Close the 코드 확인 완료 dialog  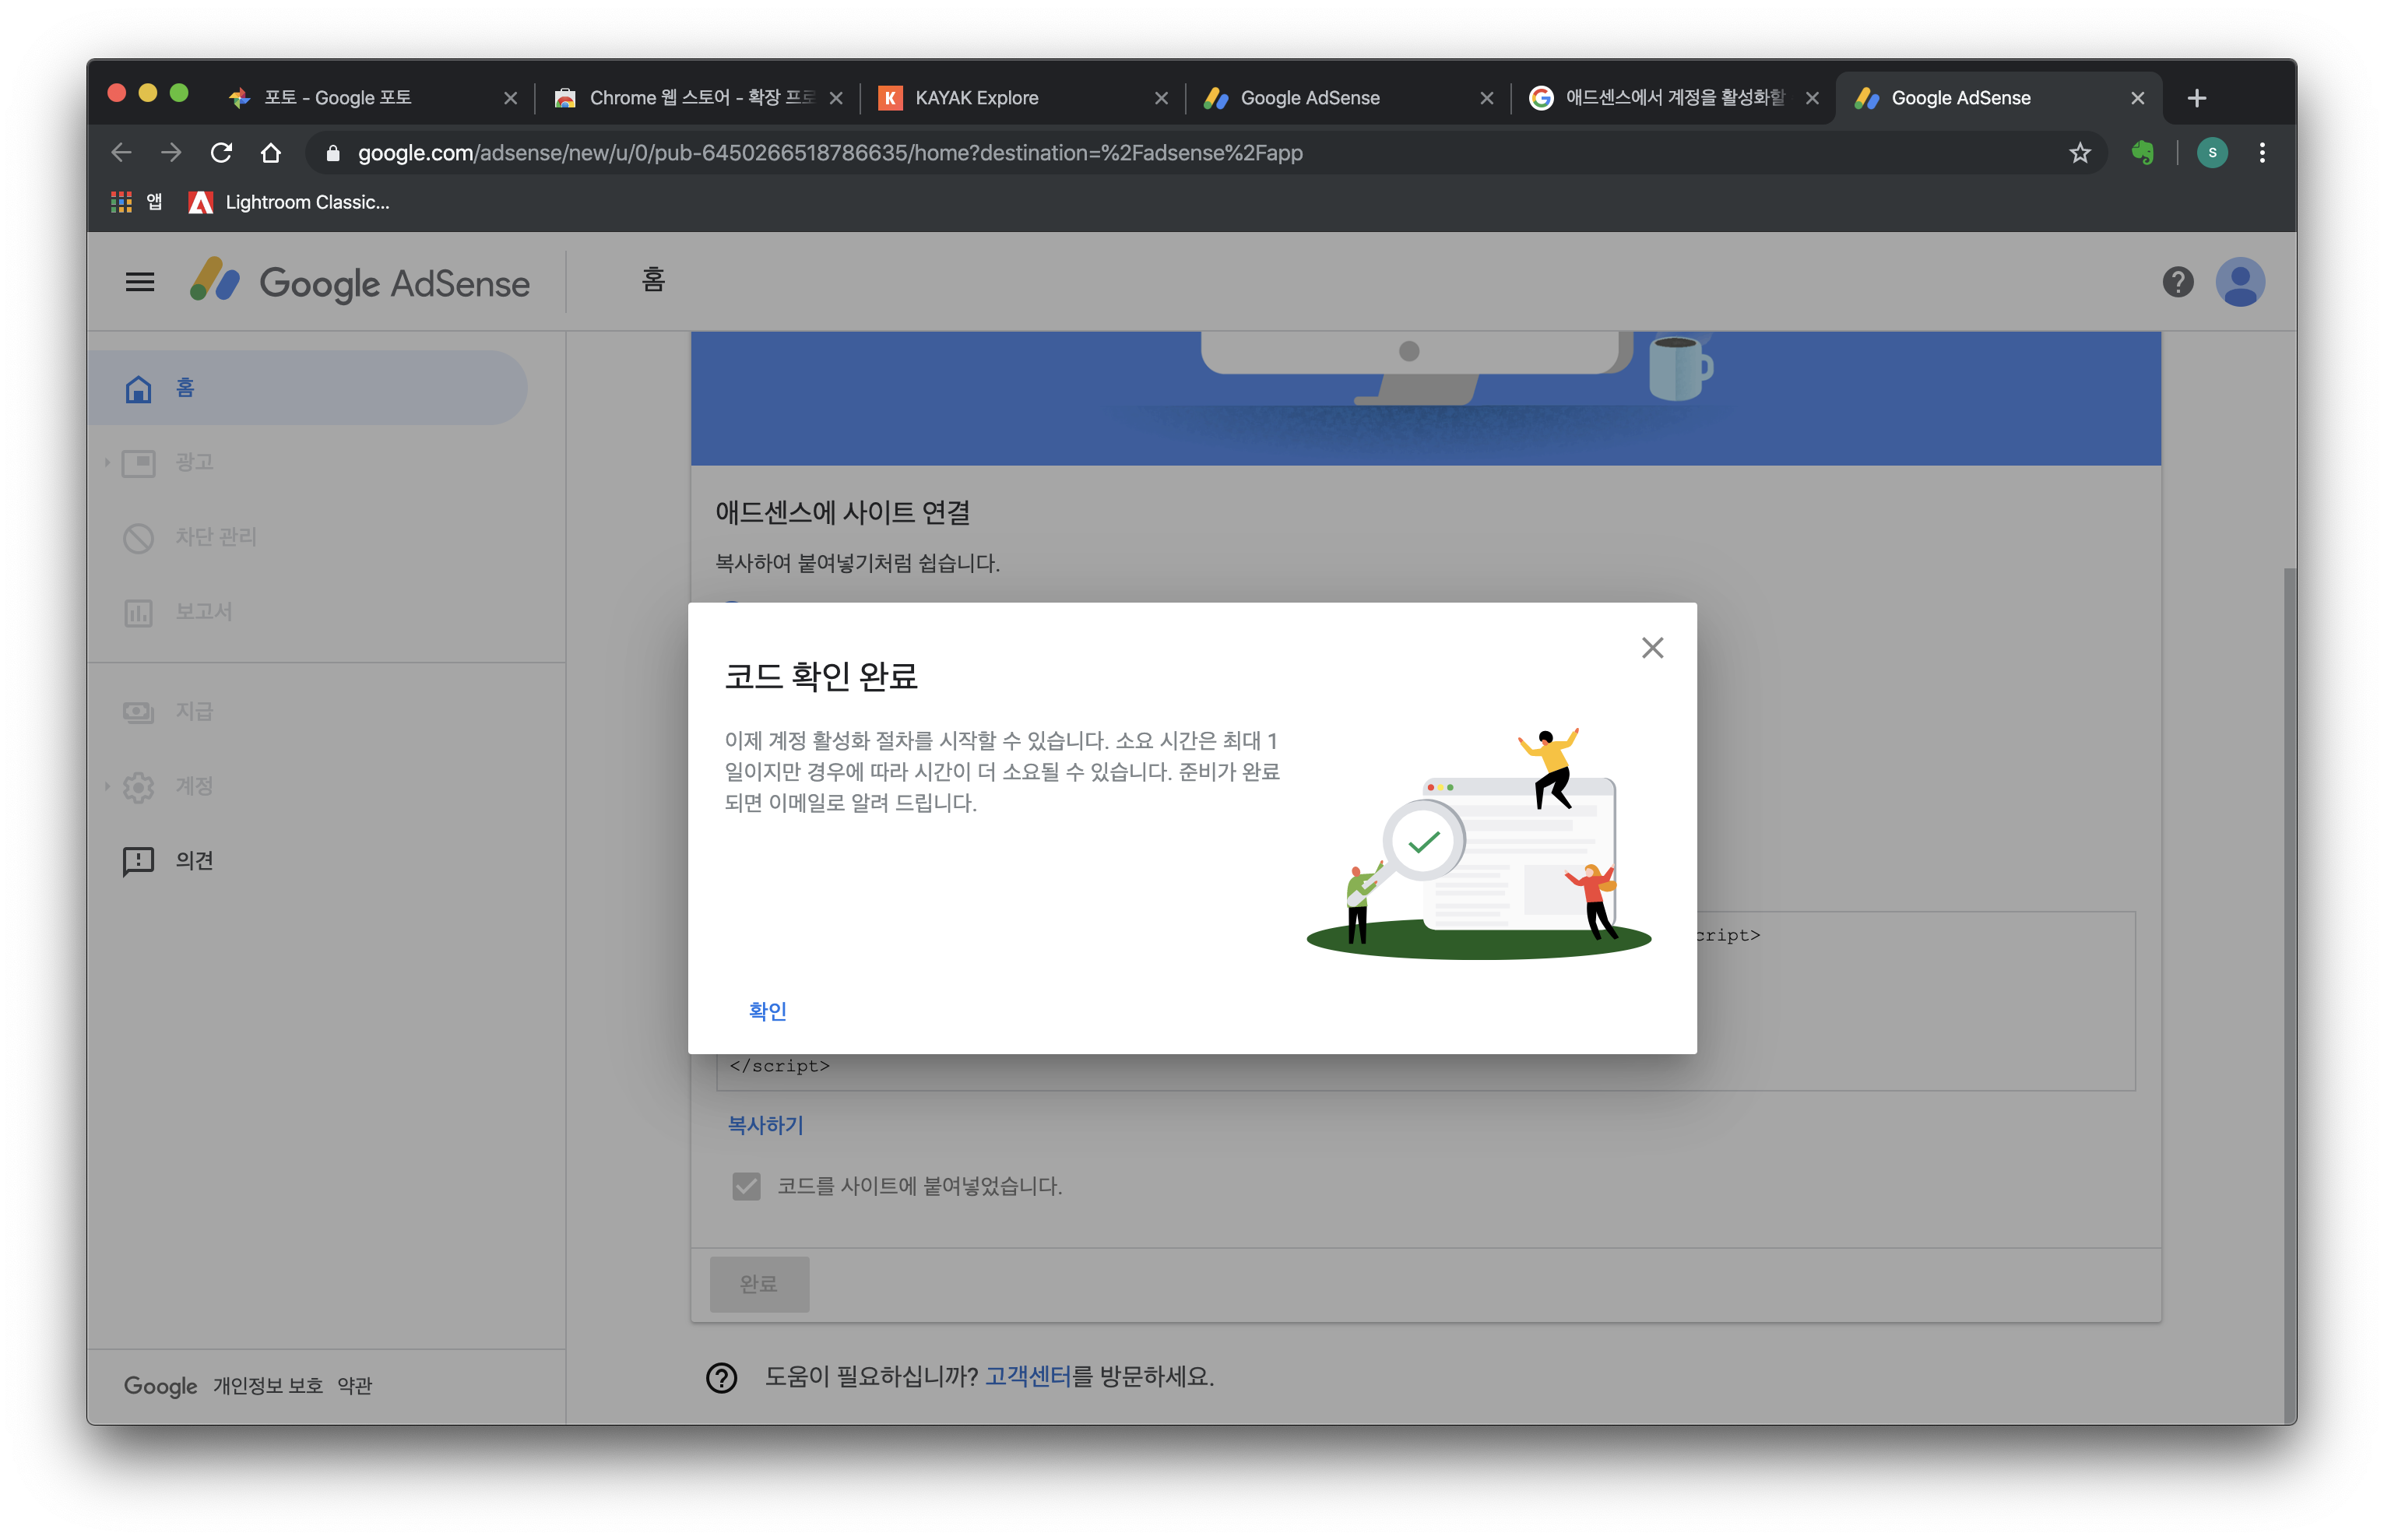coord(1652,648)
